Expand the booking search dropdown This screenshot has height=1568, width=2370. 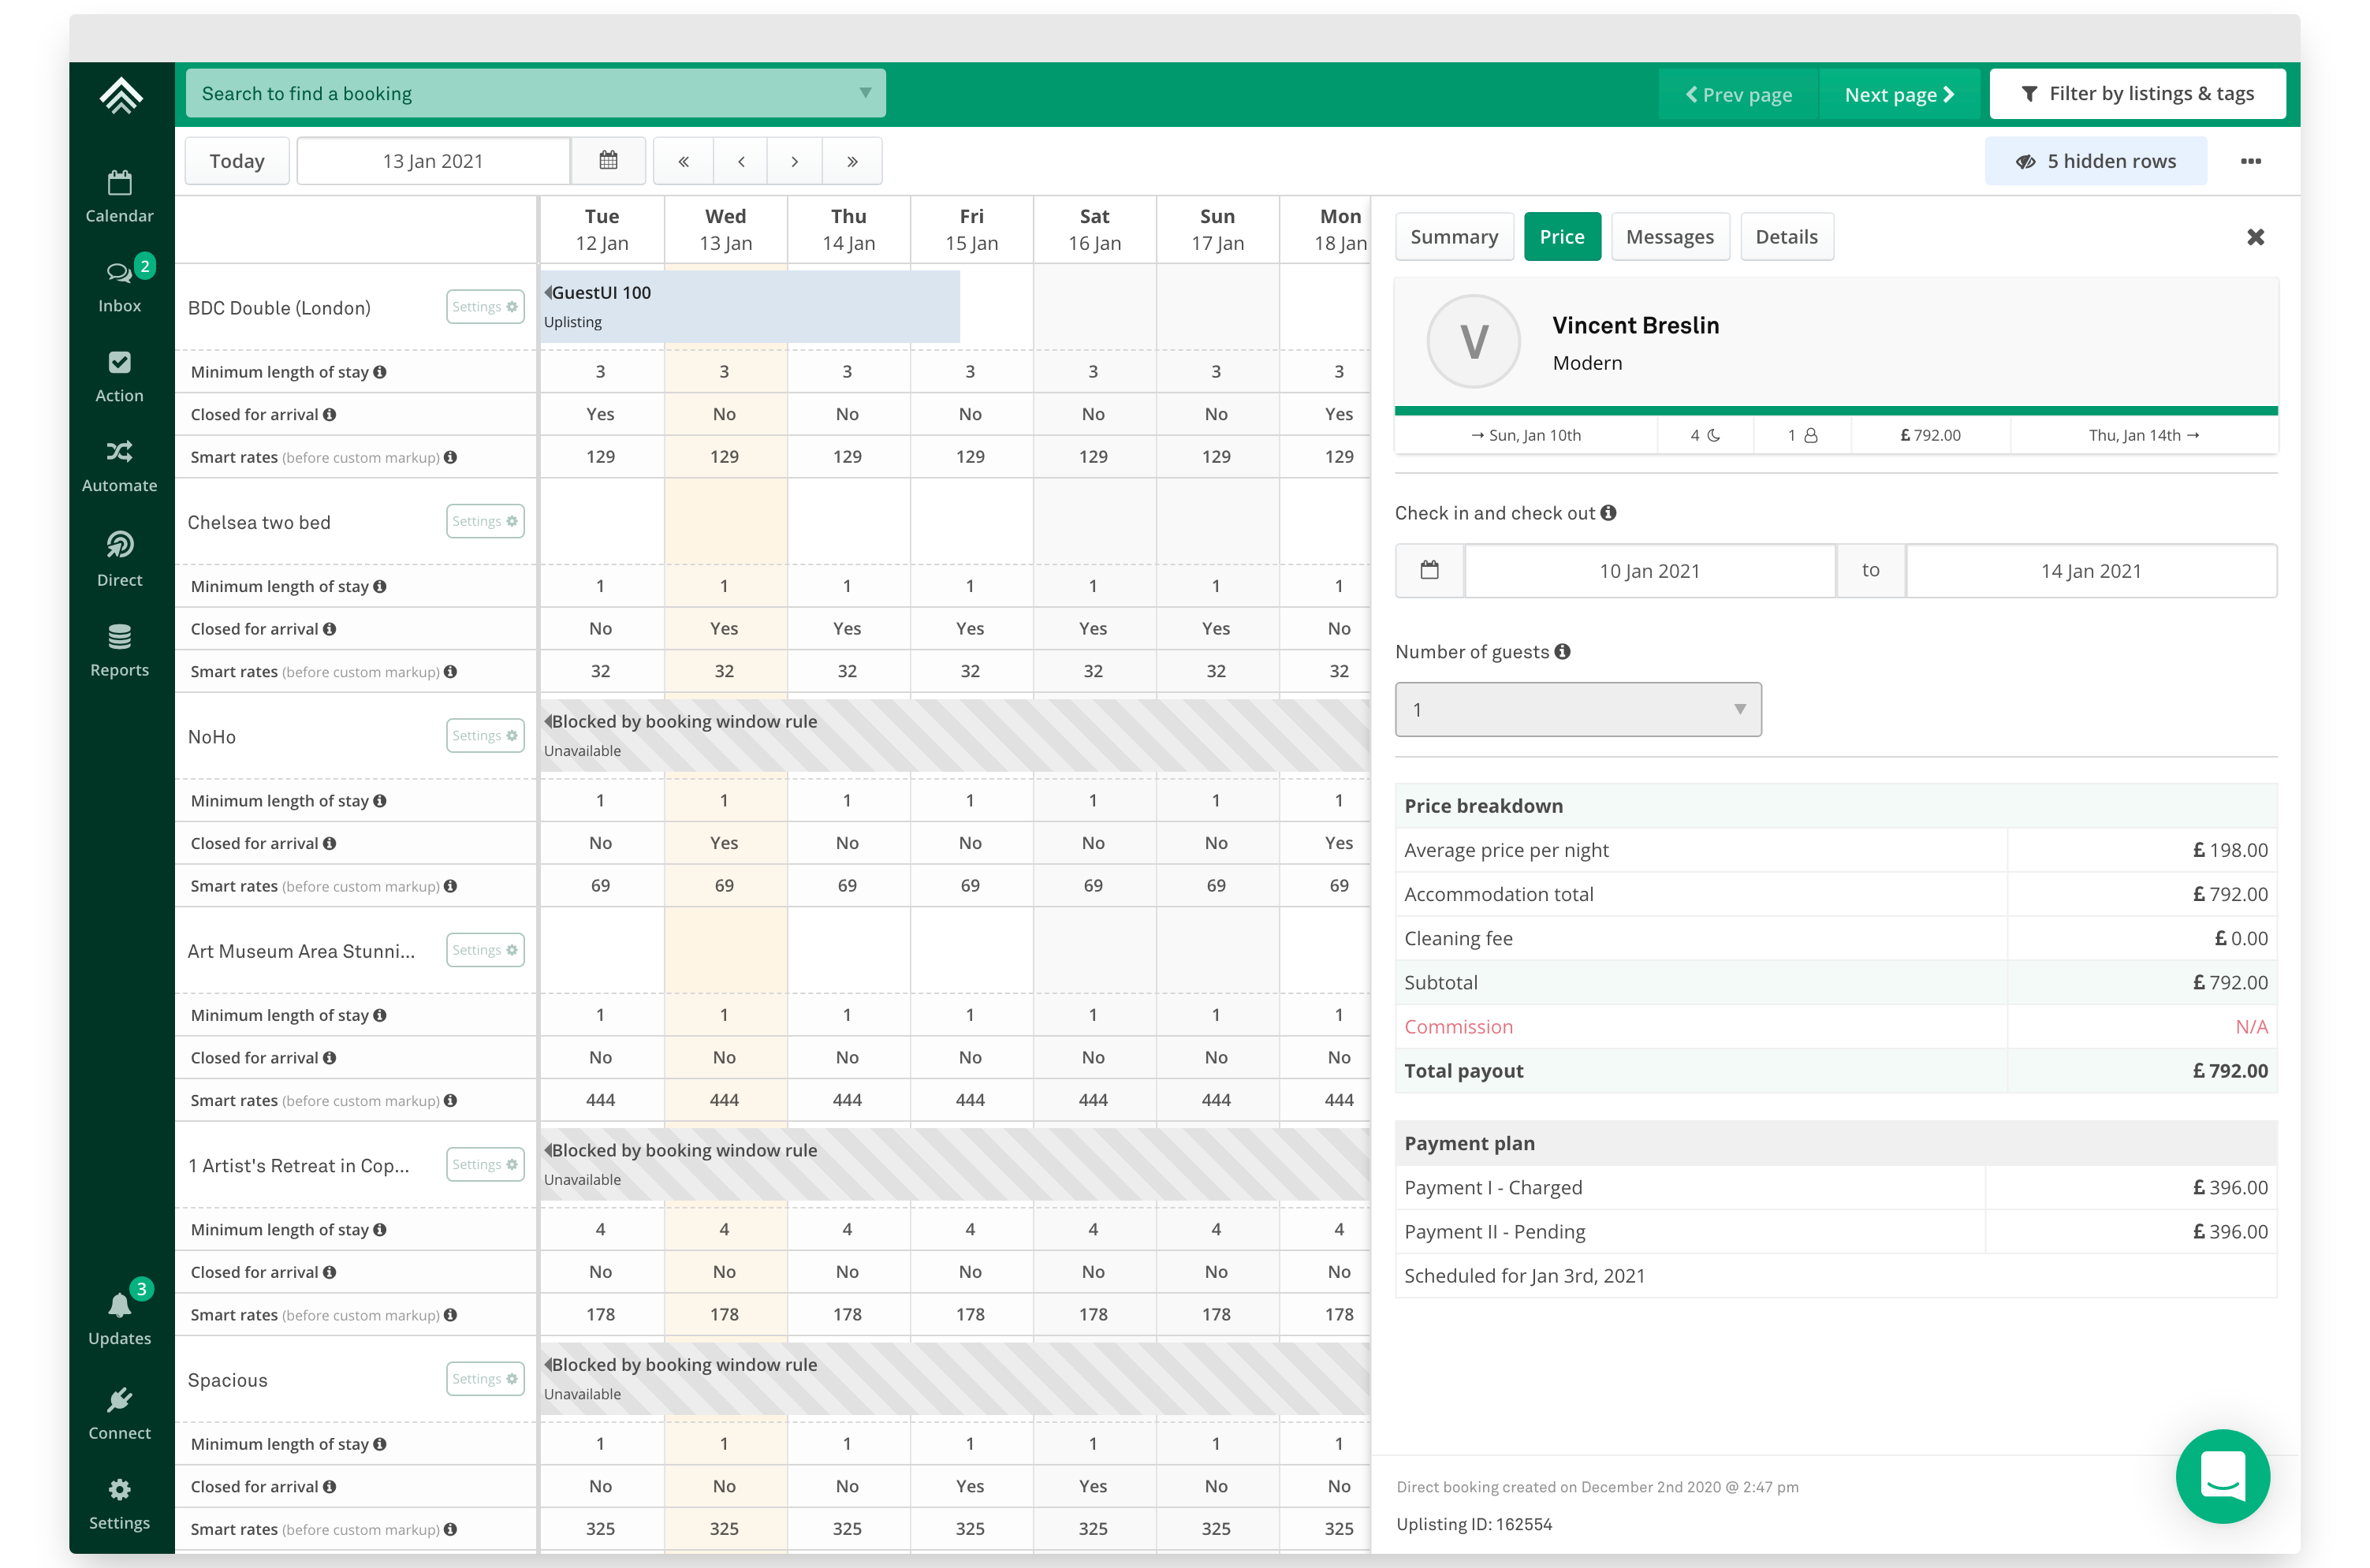[x=865, y=93]
